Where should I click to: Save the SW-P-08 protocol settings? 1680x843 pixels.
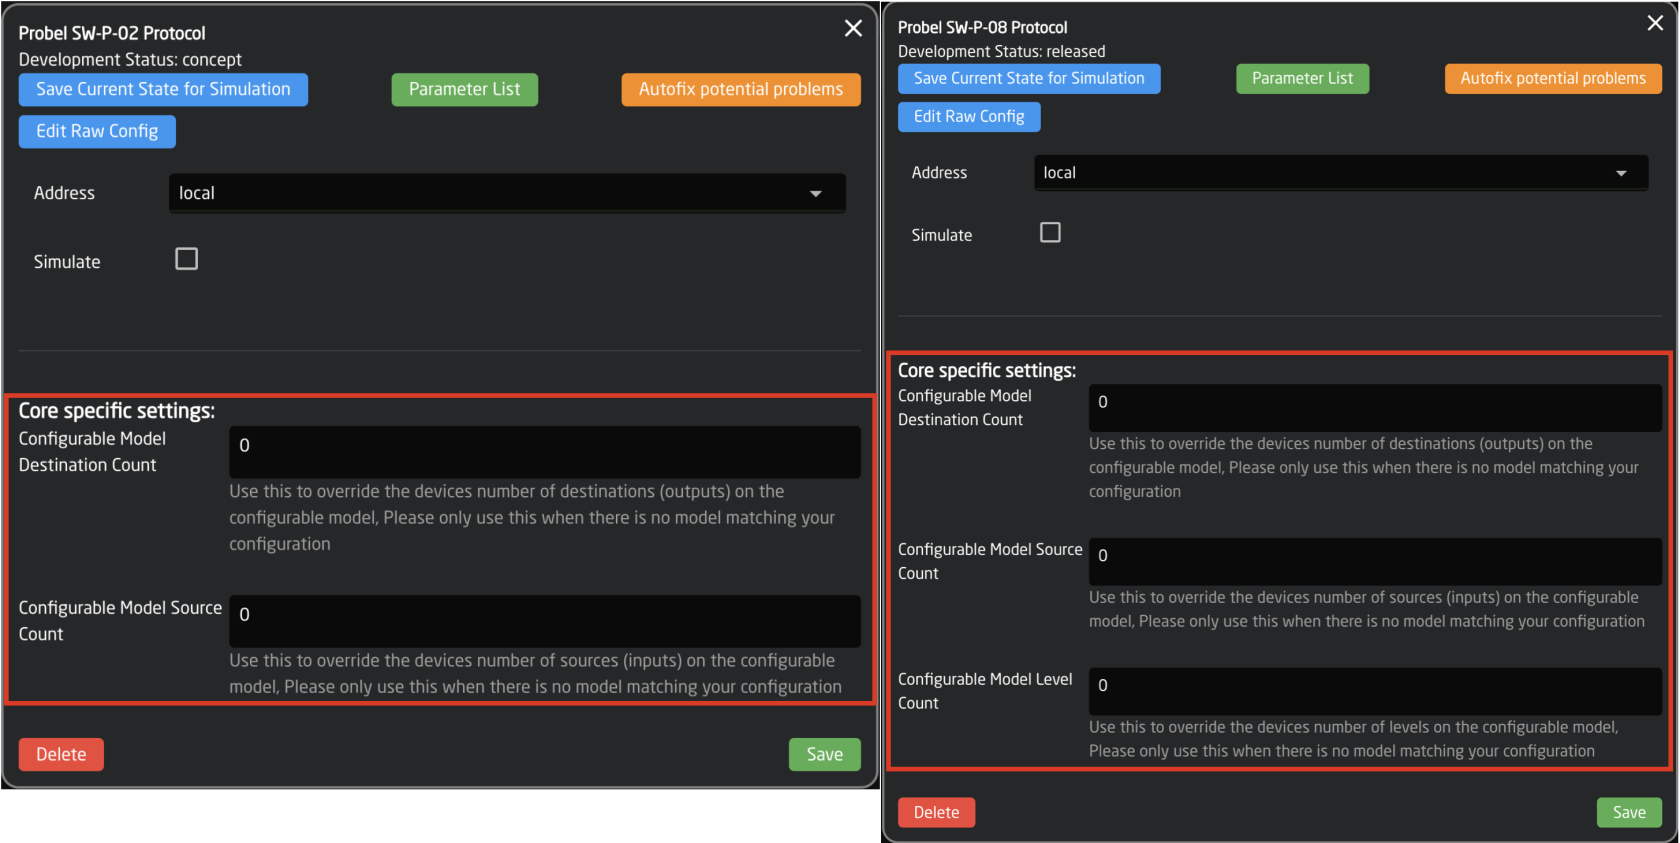(1629, 812)
